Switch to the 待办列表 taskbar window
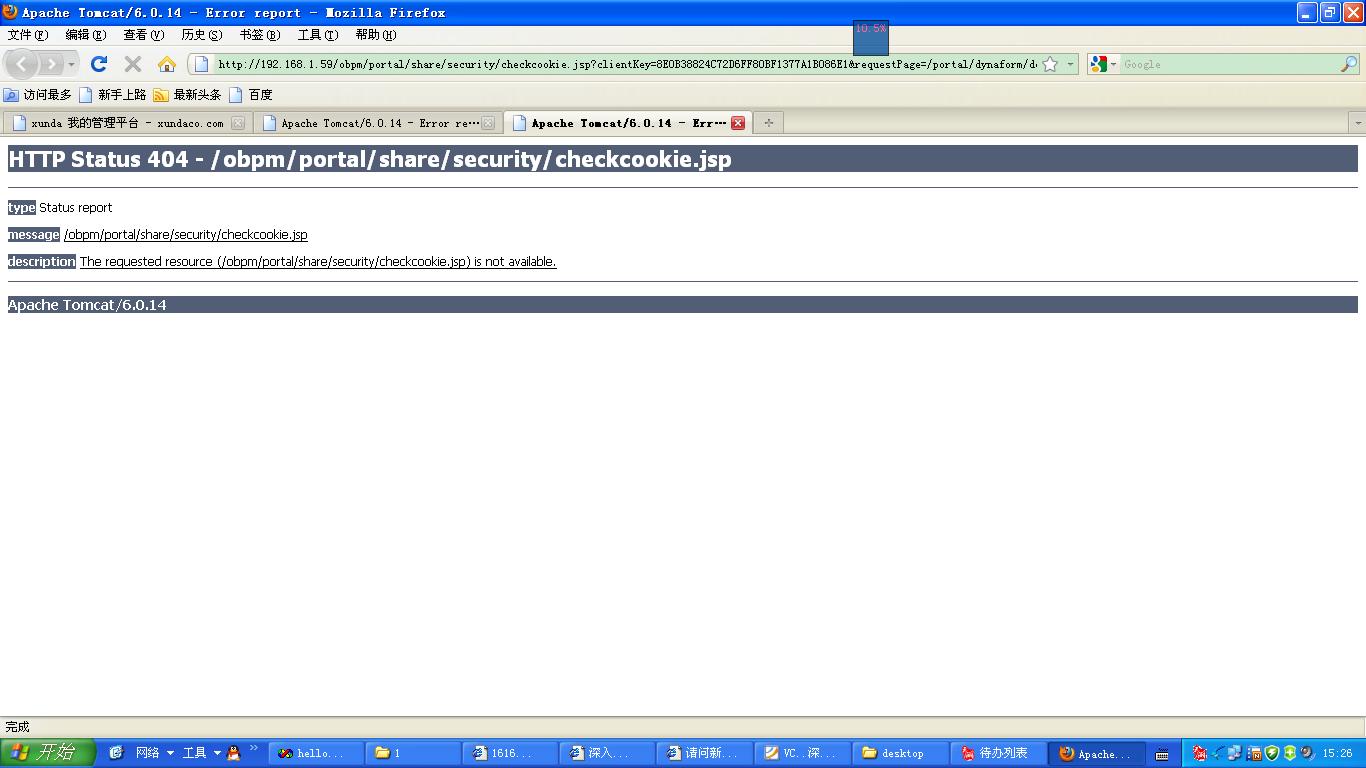 (x=996, y=753)
